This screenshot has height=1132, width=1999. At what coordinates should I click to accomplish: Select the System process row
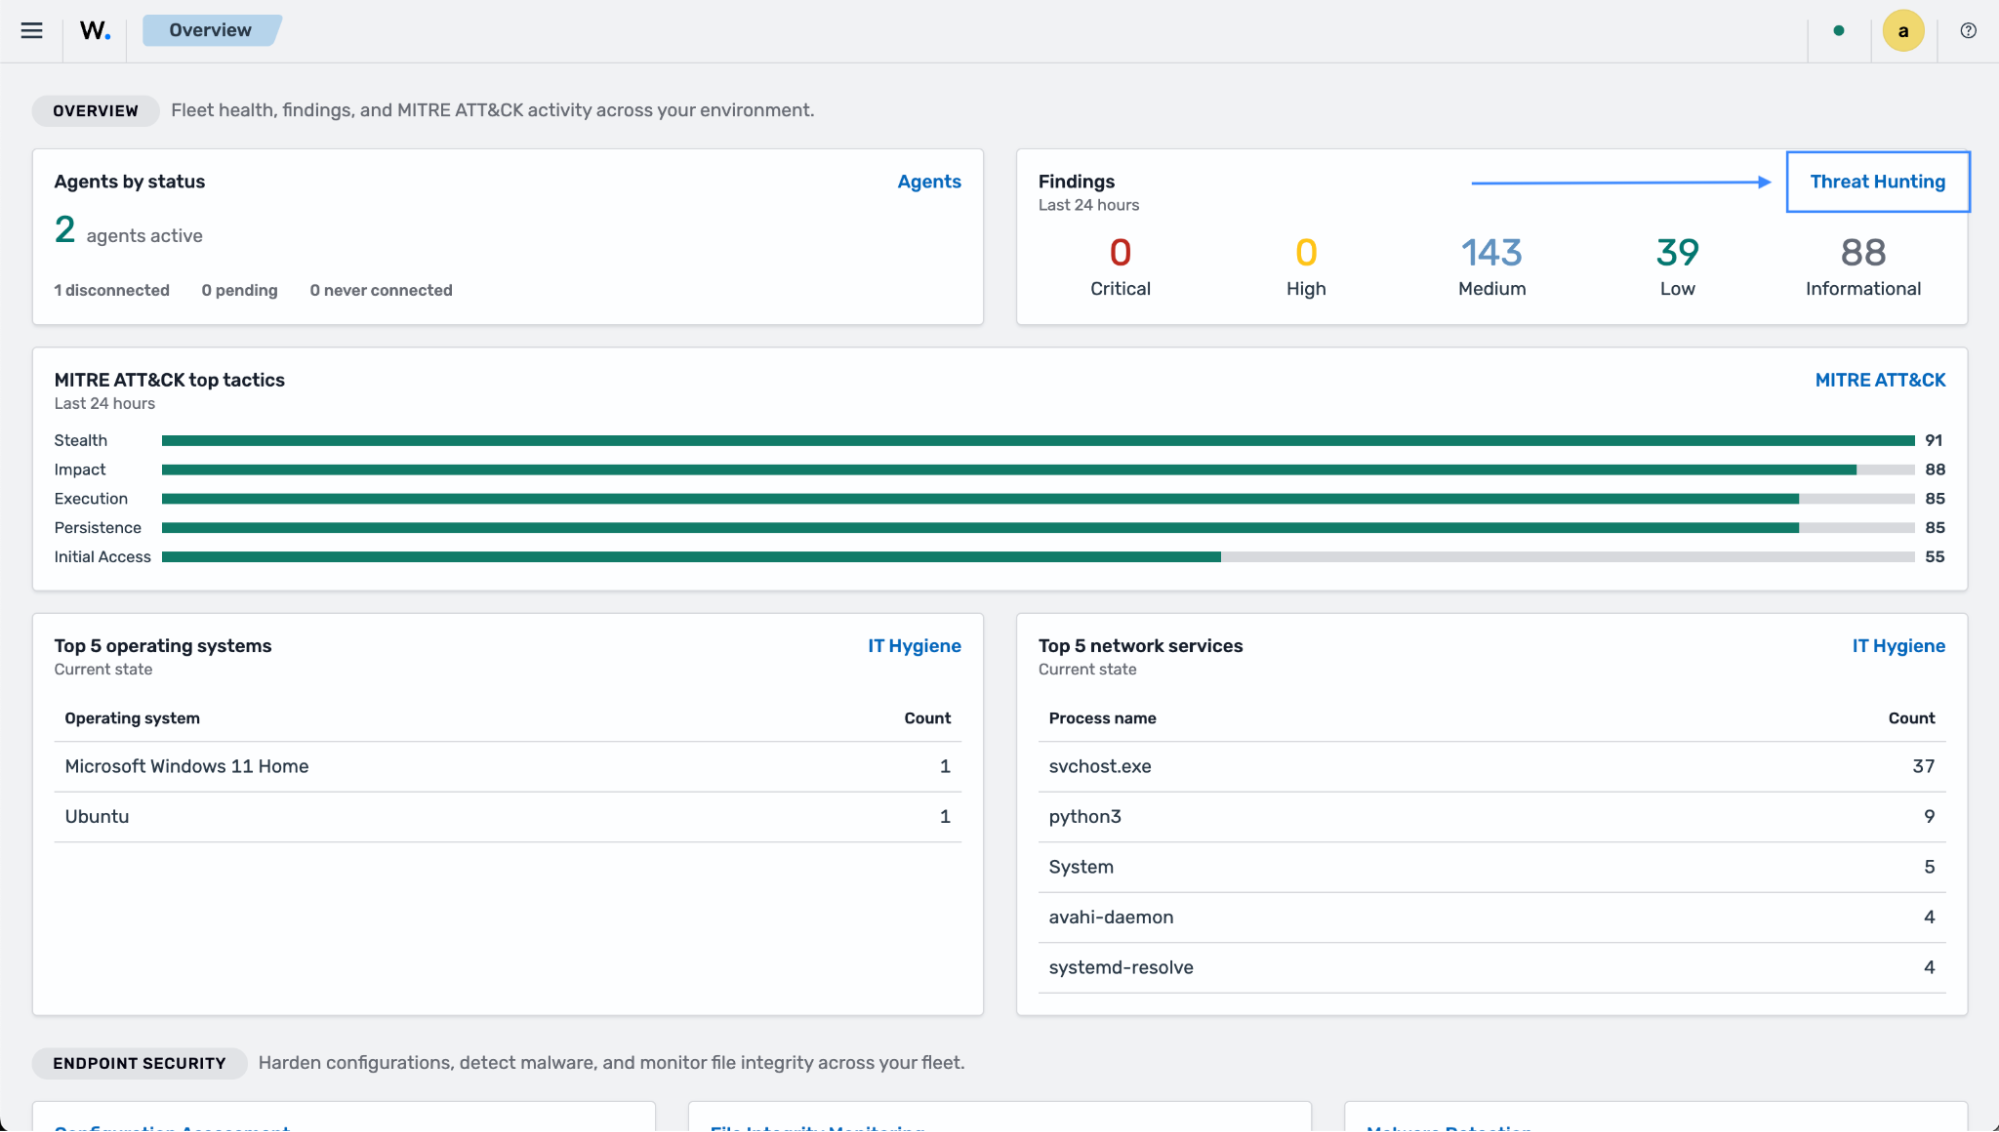[1491, 867]
